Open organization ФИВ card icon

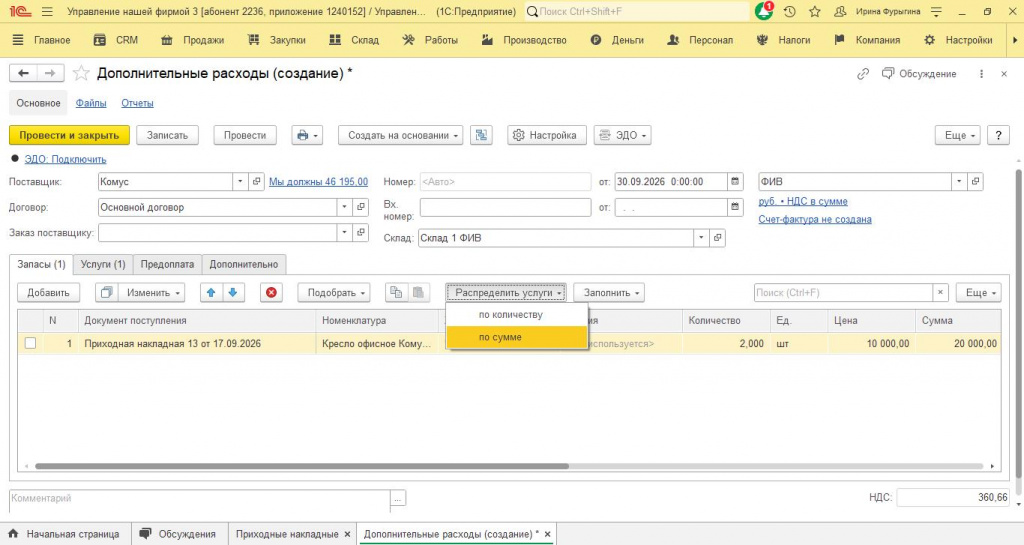click(x=975, y=181)
